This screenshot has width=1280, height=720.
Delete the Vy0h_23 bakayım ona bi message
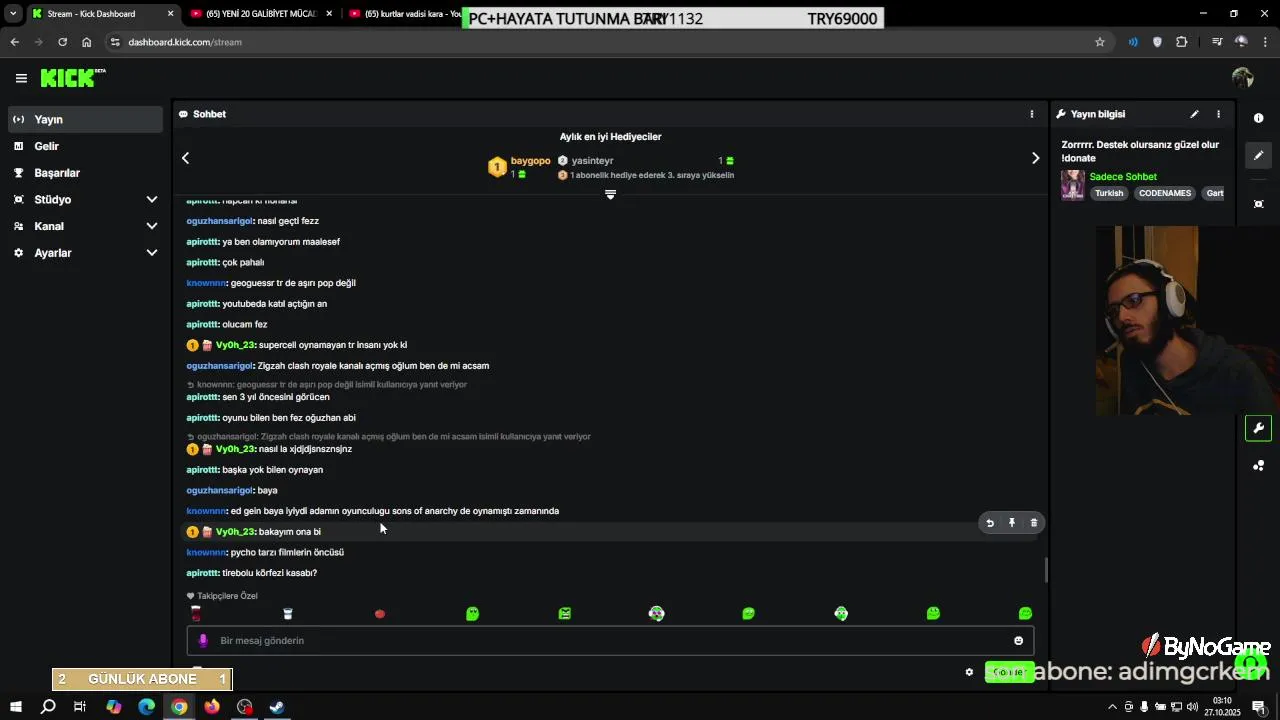[x=1034, y=523]
